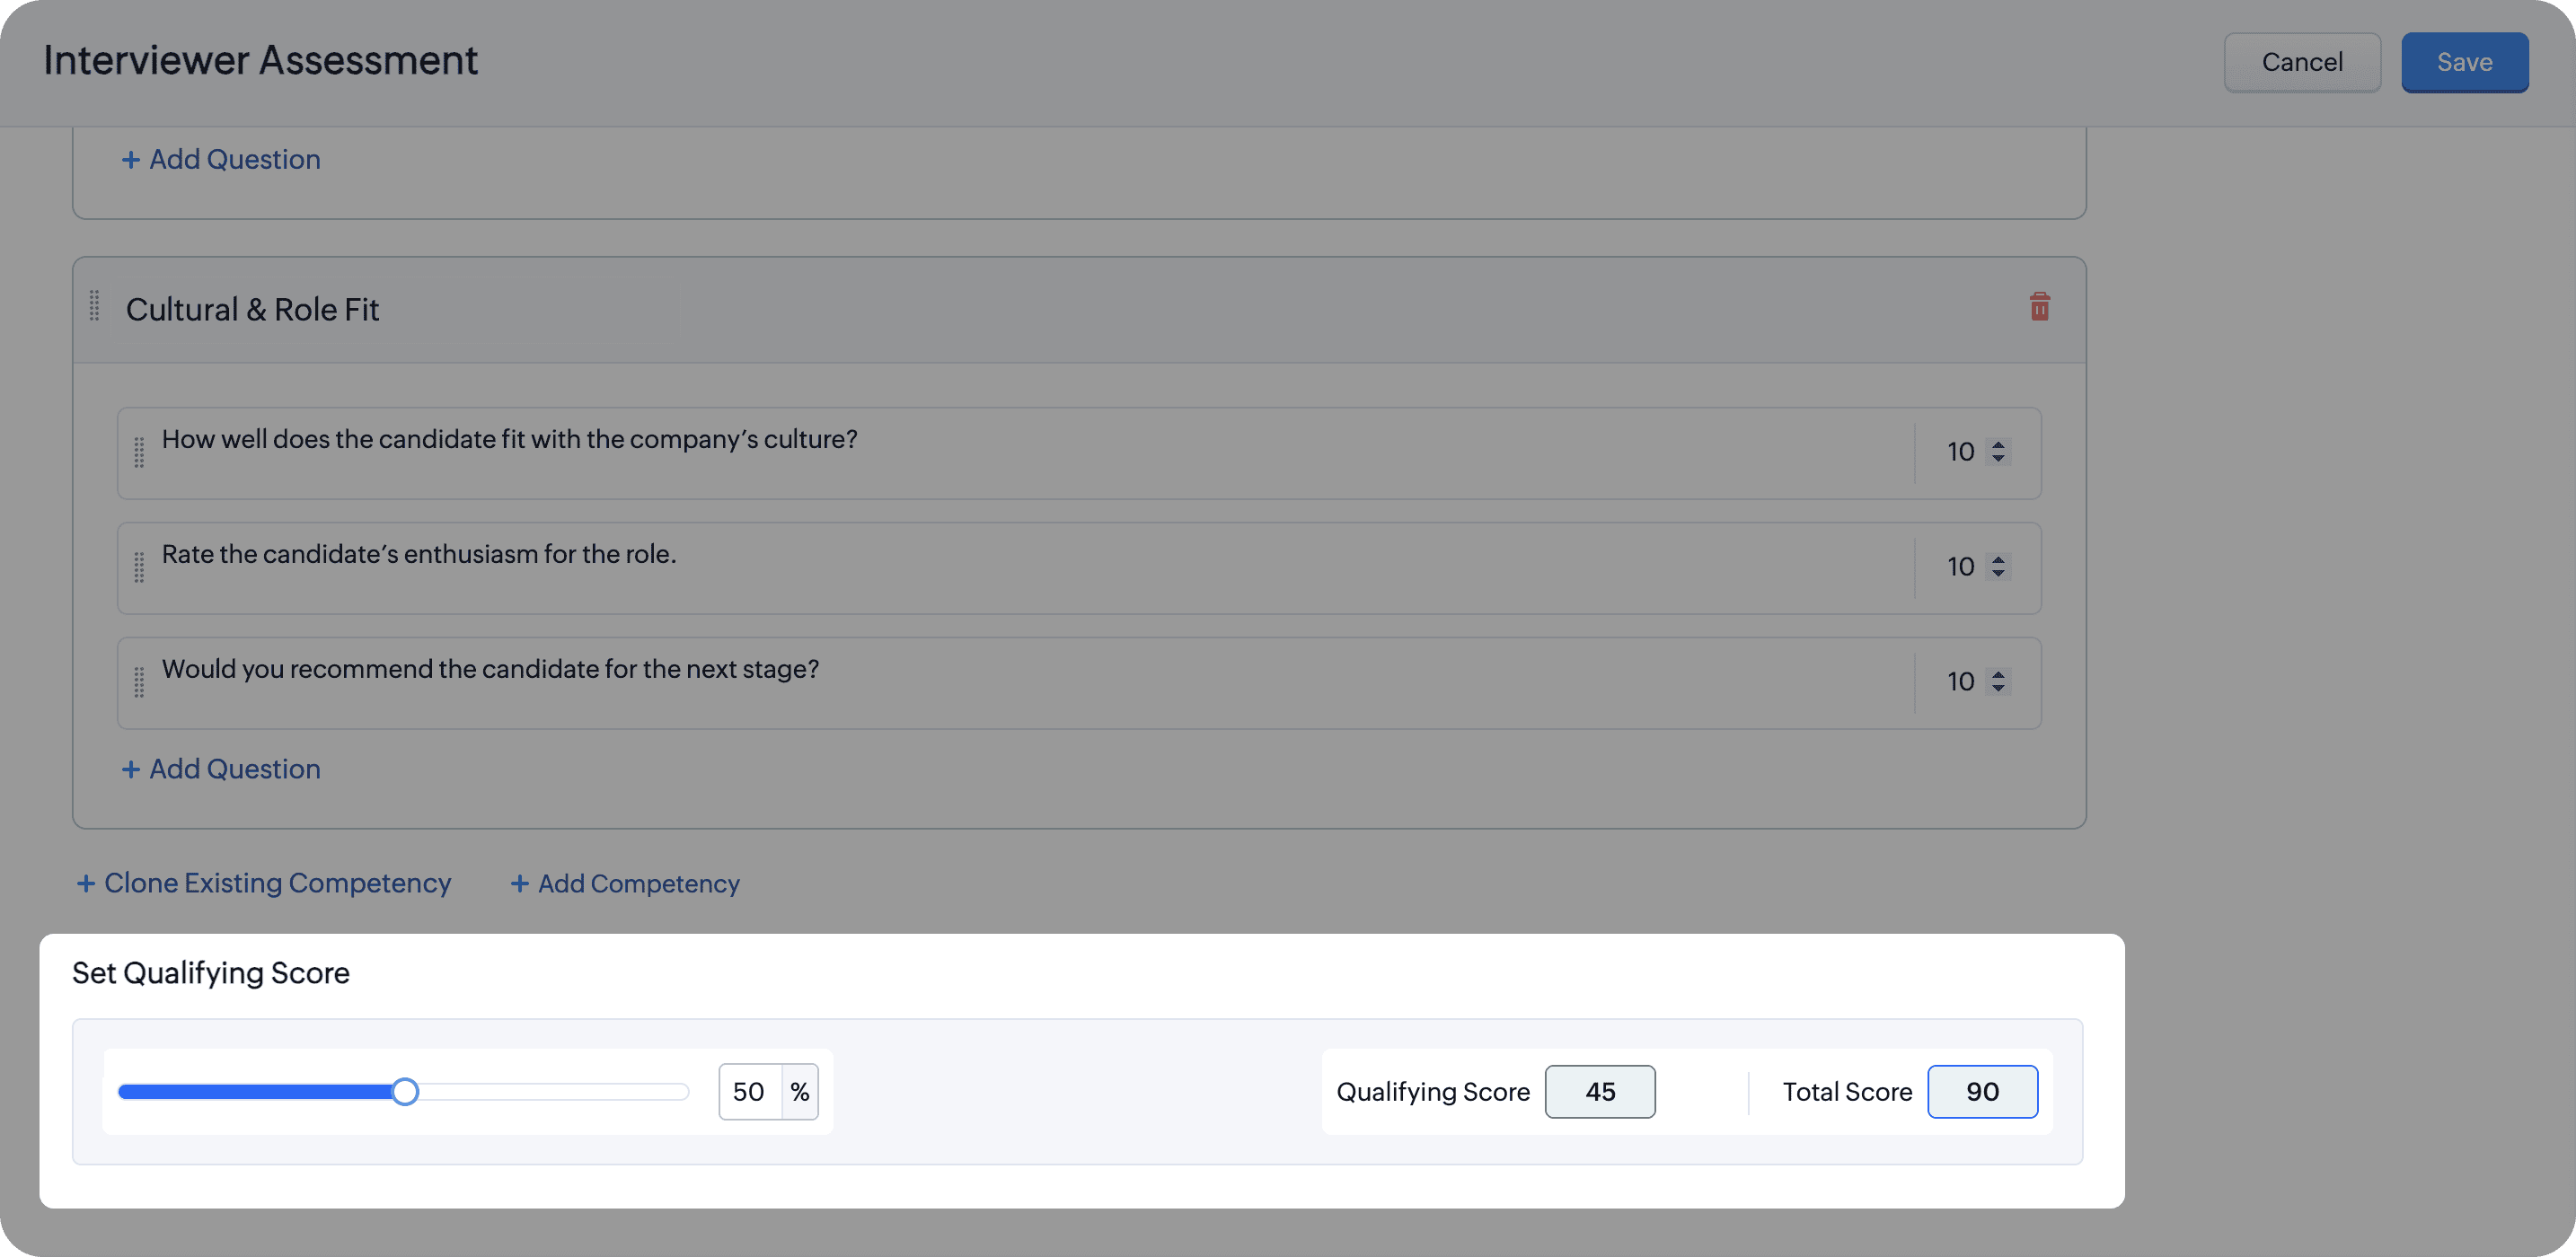Increase score for company culture question

tap(1998, 444)
